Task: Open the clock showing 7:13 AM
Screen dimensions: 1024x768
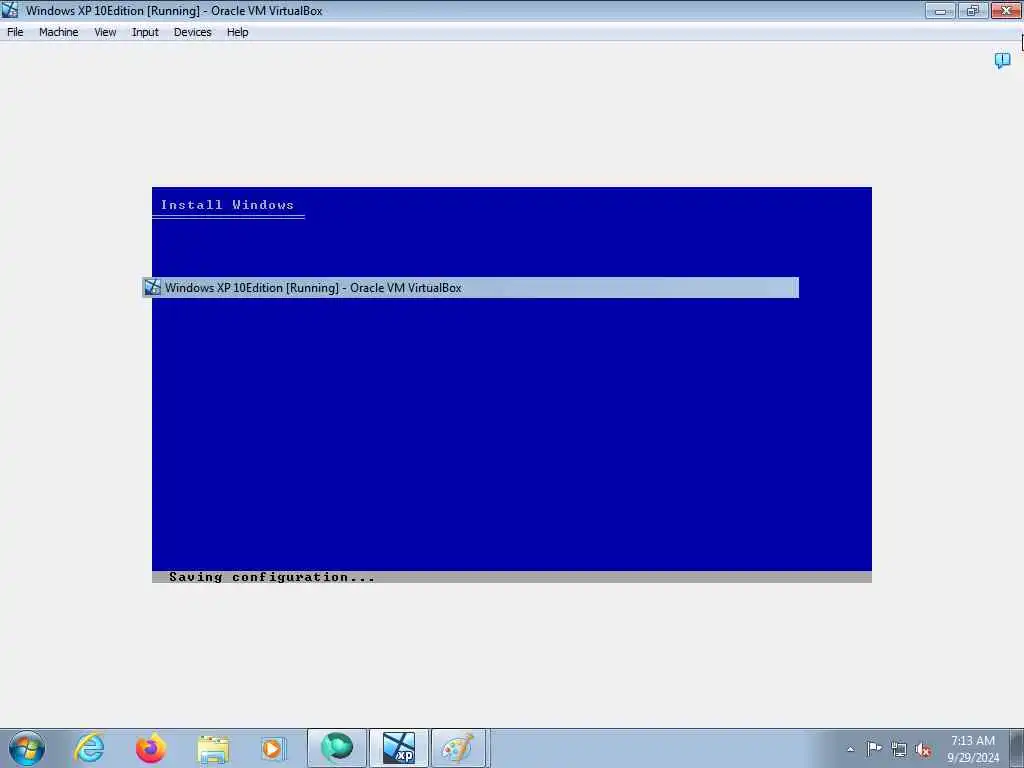Action: (973, 749)
